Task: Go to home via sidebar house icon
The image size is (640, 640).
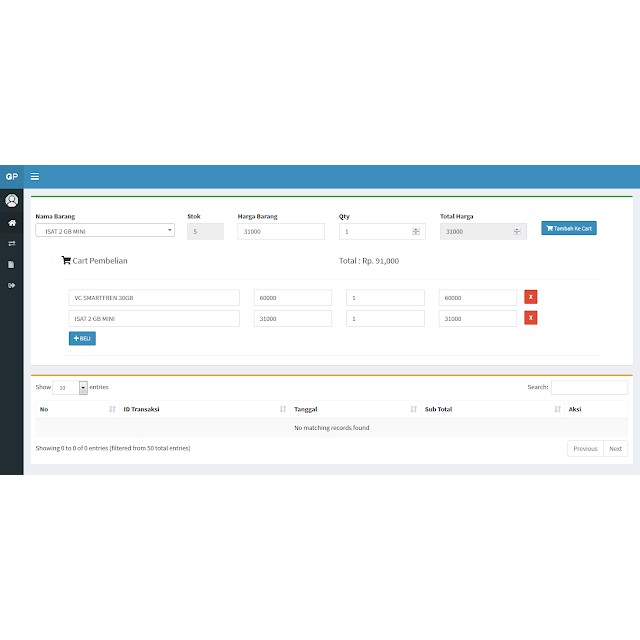Action: pos(12,223)
